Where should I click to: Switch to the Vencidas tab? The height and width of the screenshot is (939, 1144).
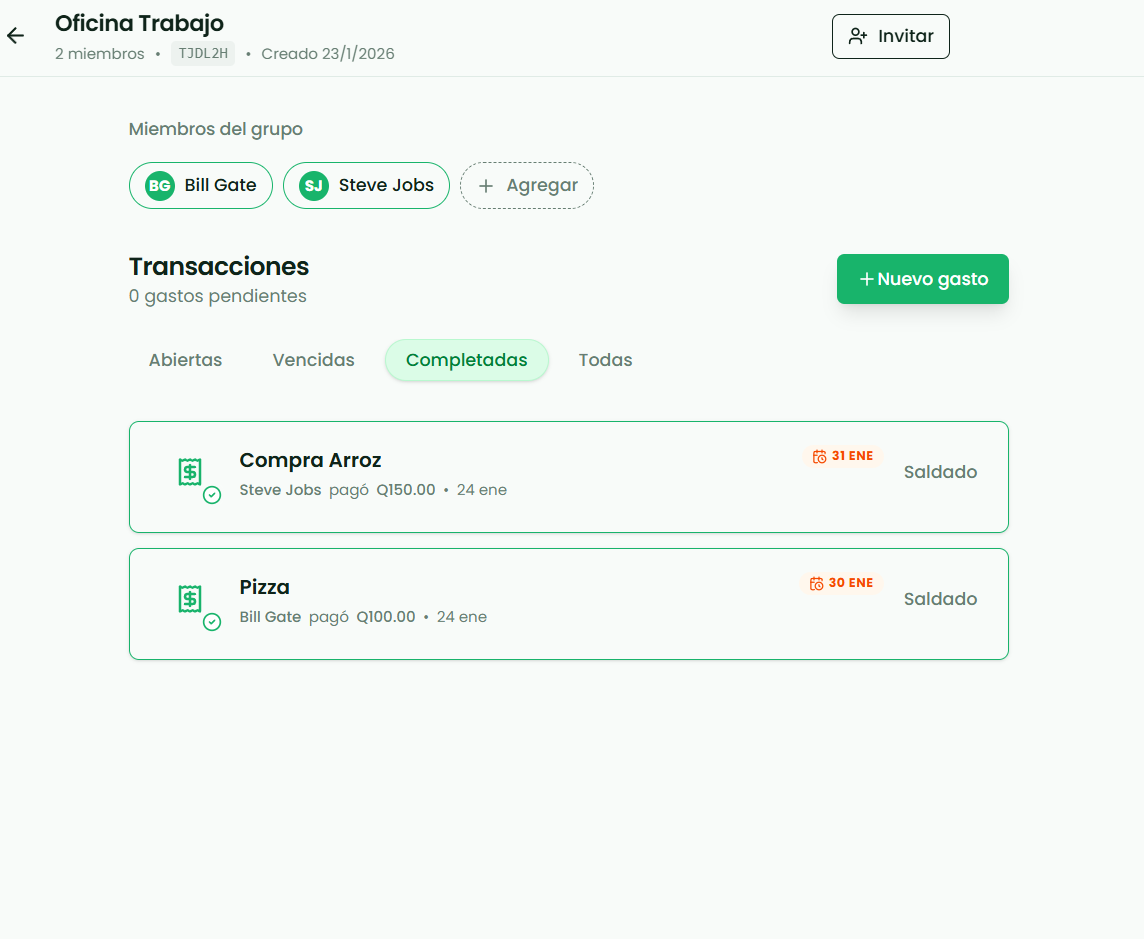(x=313, y=360)
